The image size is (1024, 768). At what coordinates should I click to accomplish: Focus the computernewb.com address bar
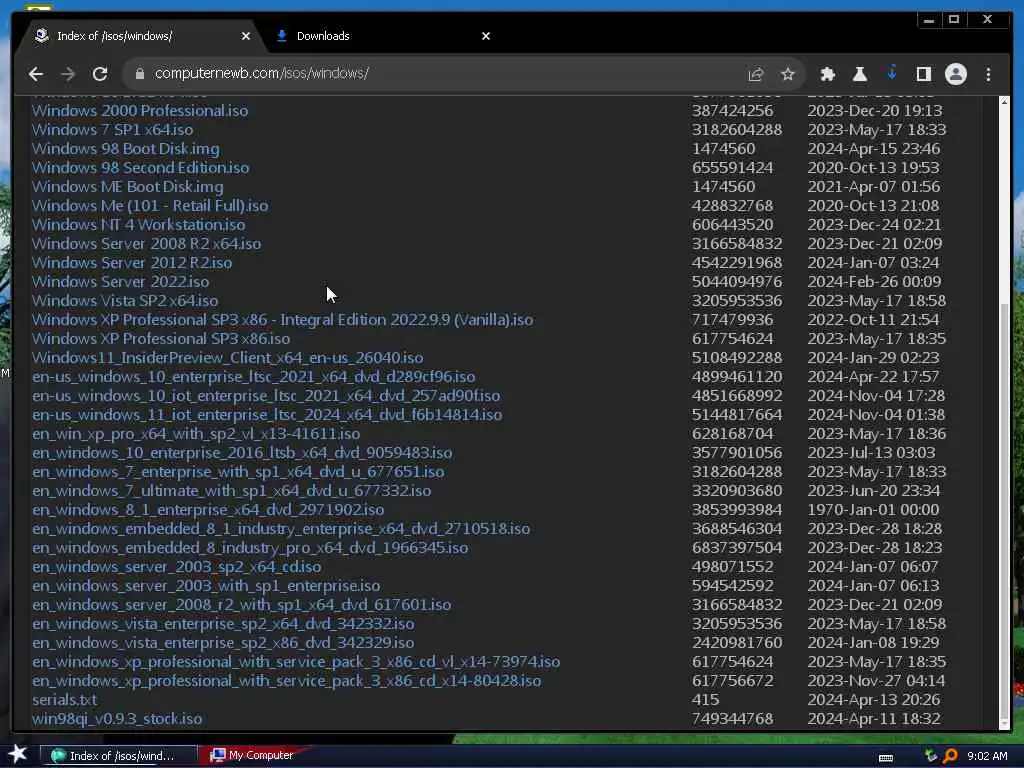pos(431,73)
